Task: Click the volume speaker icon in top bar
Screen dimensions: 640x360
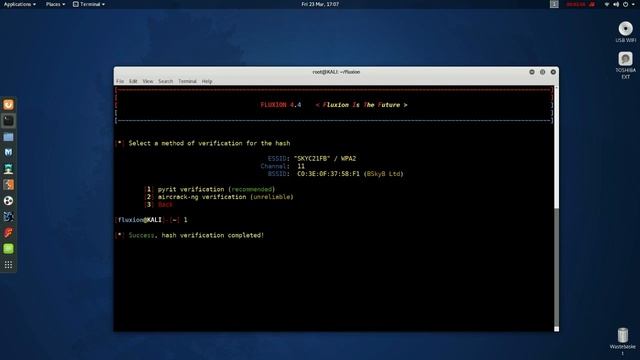Action: (x=616, y=4)
